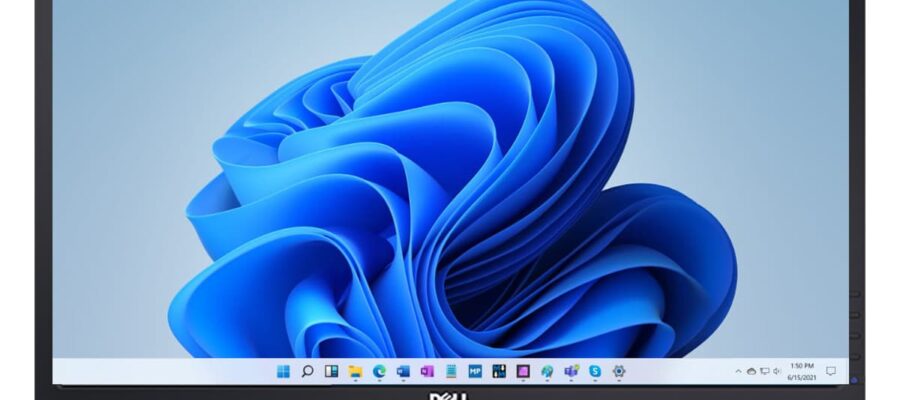Launch Microsoft Word from taskbar
900x400 pixels.
pyautogui.click(x=404, y=371)
